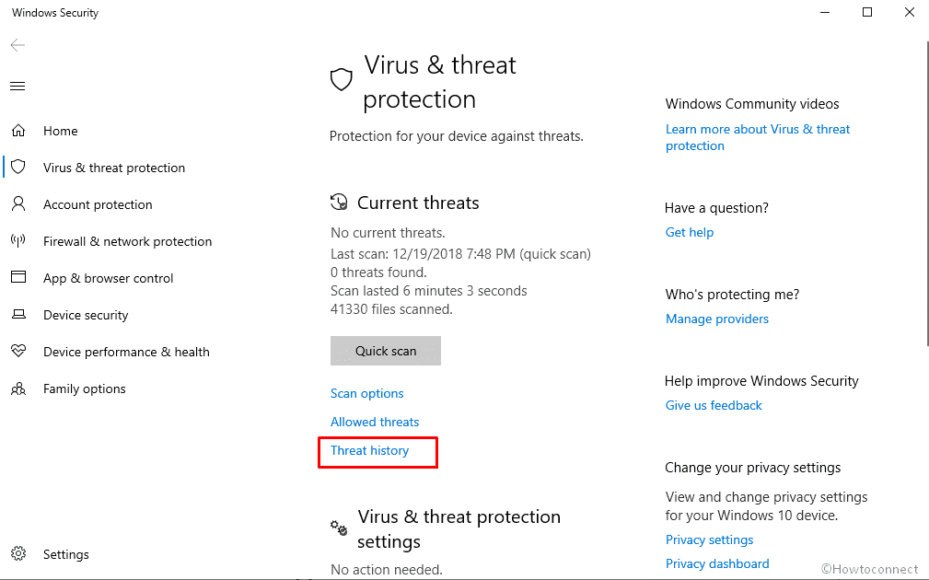Start a Quick scan
Screen dimensions: 929x580
tap(386, 351)
